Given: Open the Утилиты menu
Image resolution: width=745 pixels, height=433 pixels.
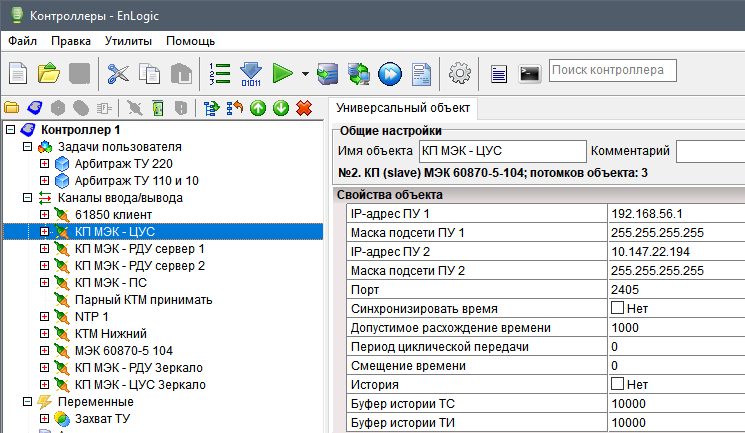Looking at the screenshot, I should (x=128, y=41).
